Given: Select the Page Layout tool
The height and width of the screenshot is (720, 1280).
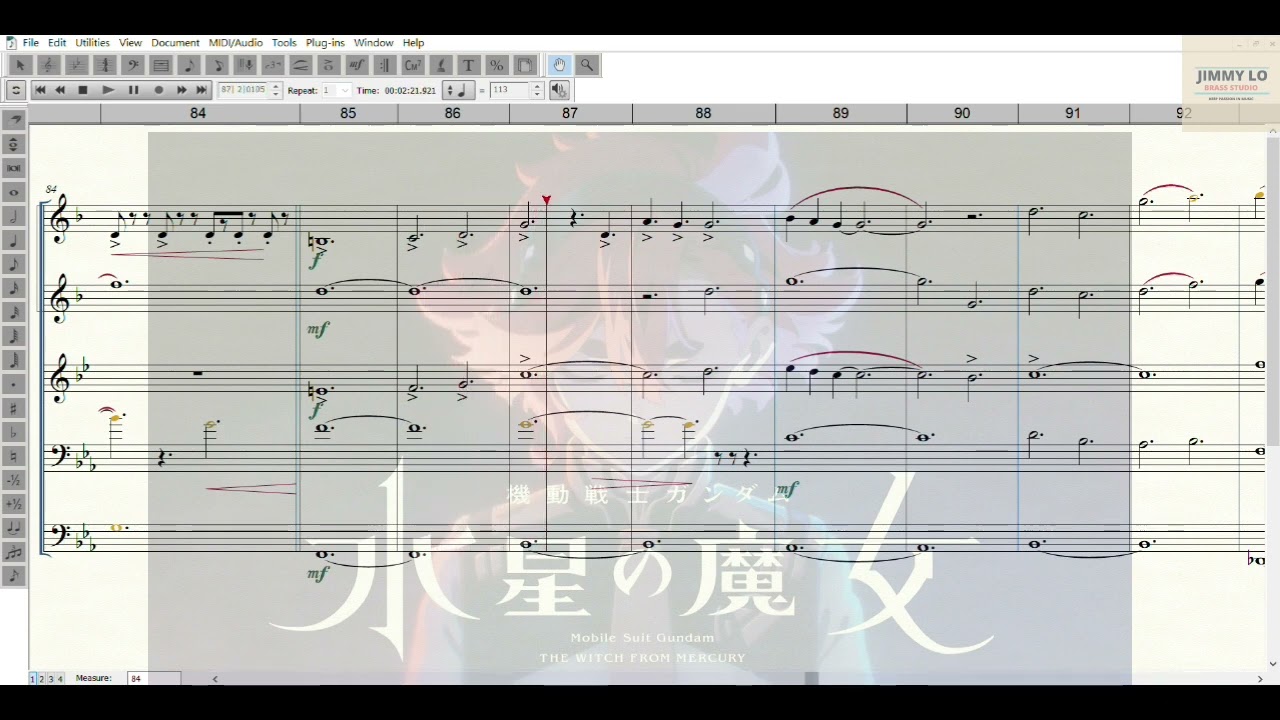Looking at the screenshot, I should [525, 65].
